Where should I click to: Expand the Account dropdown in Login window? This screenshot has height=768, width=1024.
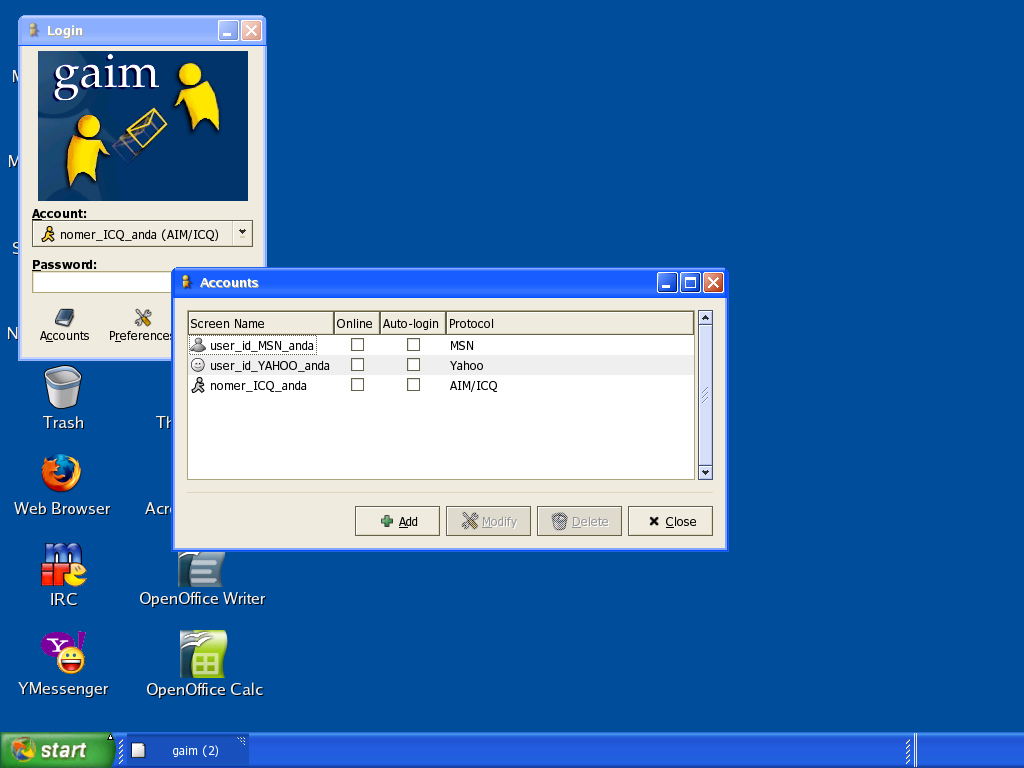coord(242,233)
